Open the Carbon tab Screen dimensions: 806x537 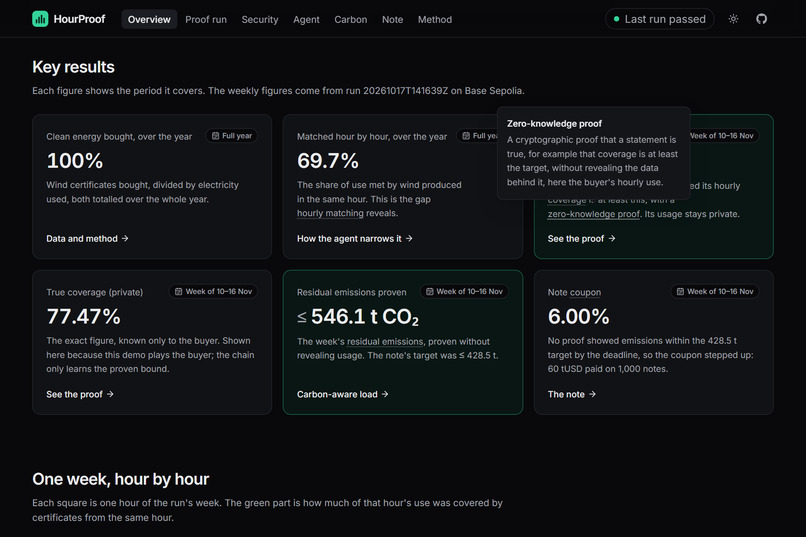click(x=351, y=20)
